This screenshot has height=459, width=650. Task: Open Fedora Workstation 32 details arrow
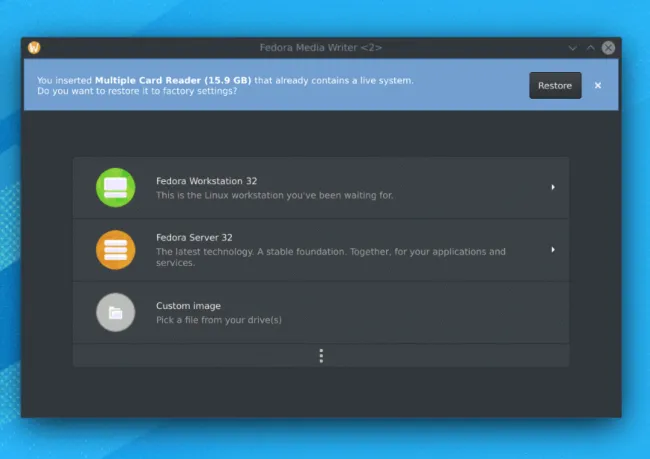pos(553,187)
